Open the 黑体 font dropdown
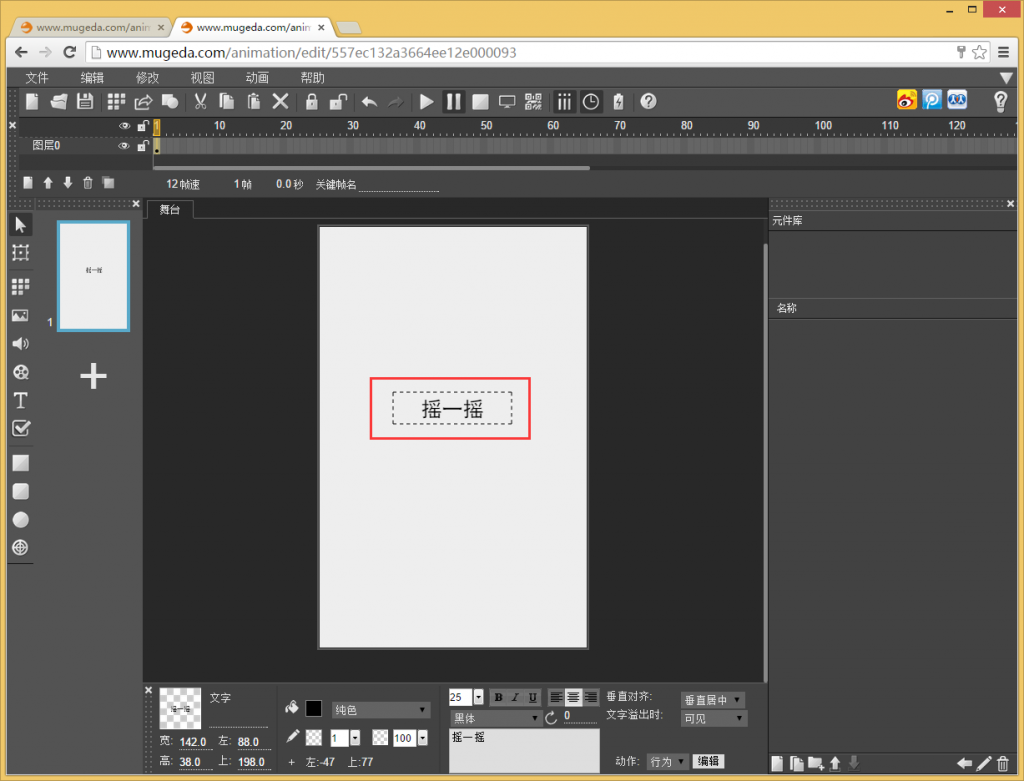 point(495,718)
